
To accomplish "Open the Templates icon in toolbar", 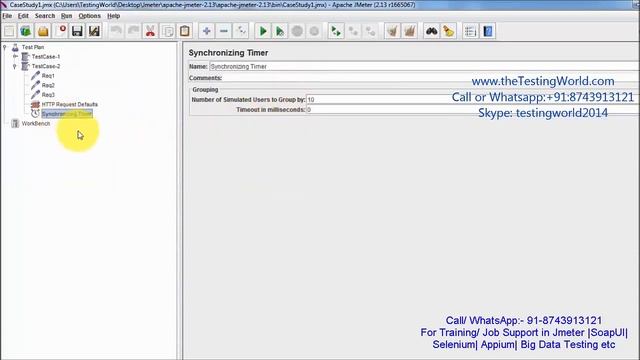I will click(26, 31).
